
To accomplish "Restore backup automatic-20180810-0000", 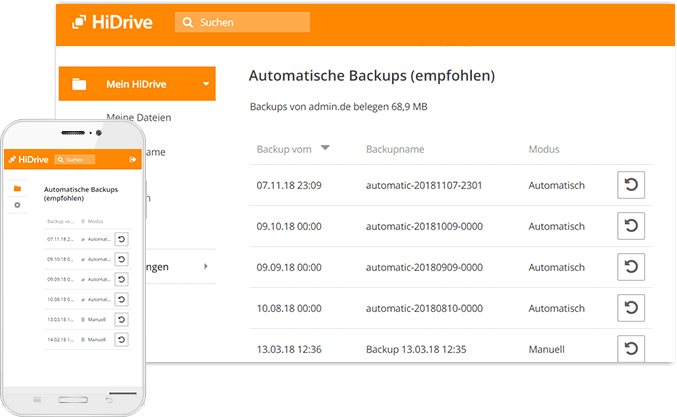I will click(631, 308).
